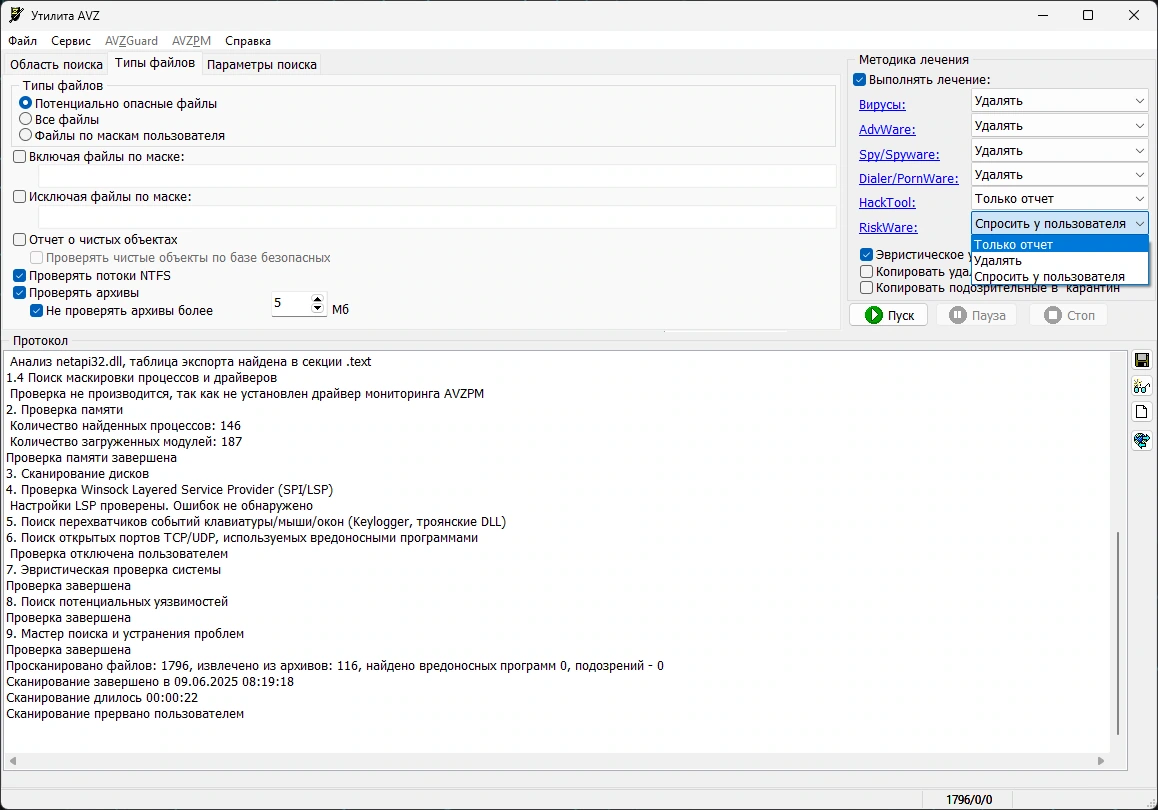1158x810 pixels.
Task: Open the HackTool action dropdown
Action: pos(1060,199)
